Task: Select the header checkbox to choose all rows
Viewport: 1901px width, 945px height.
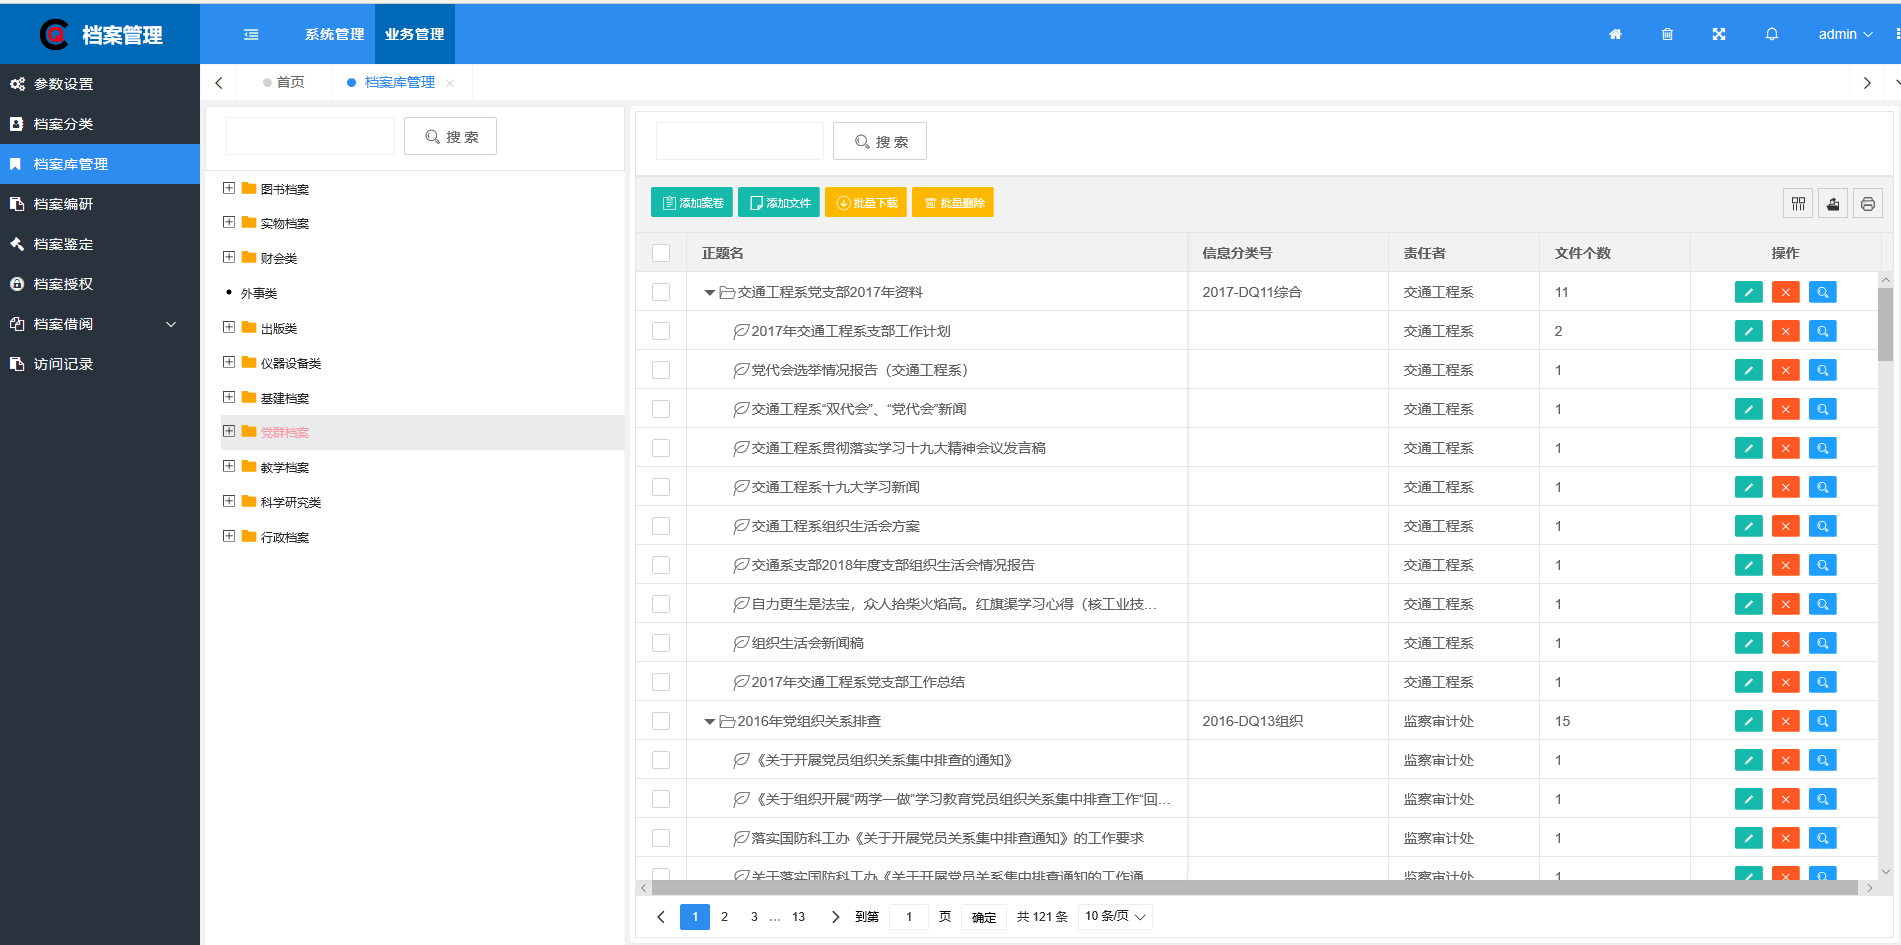Action: pos(660,252)
